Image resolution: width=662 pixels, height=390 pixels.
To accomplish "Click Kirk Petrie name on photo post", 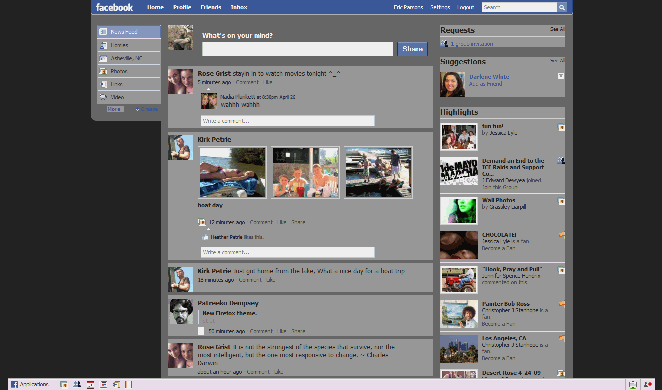I will 214,139.
